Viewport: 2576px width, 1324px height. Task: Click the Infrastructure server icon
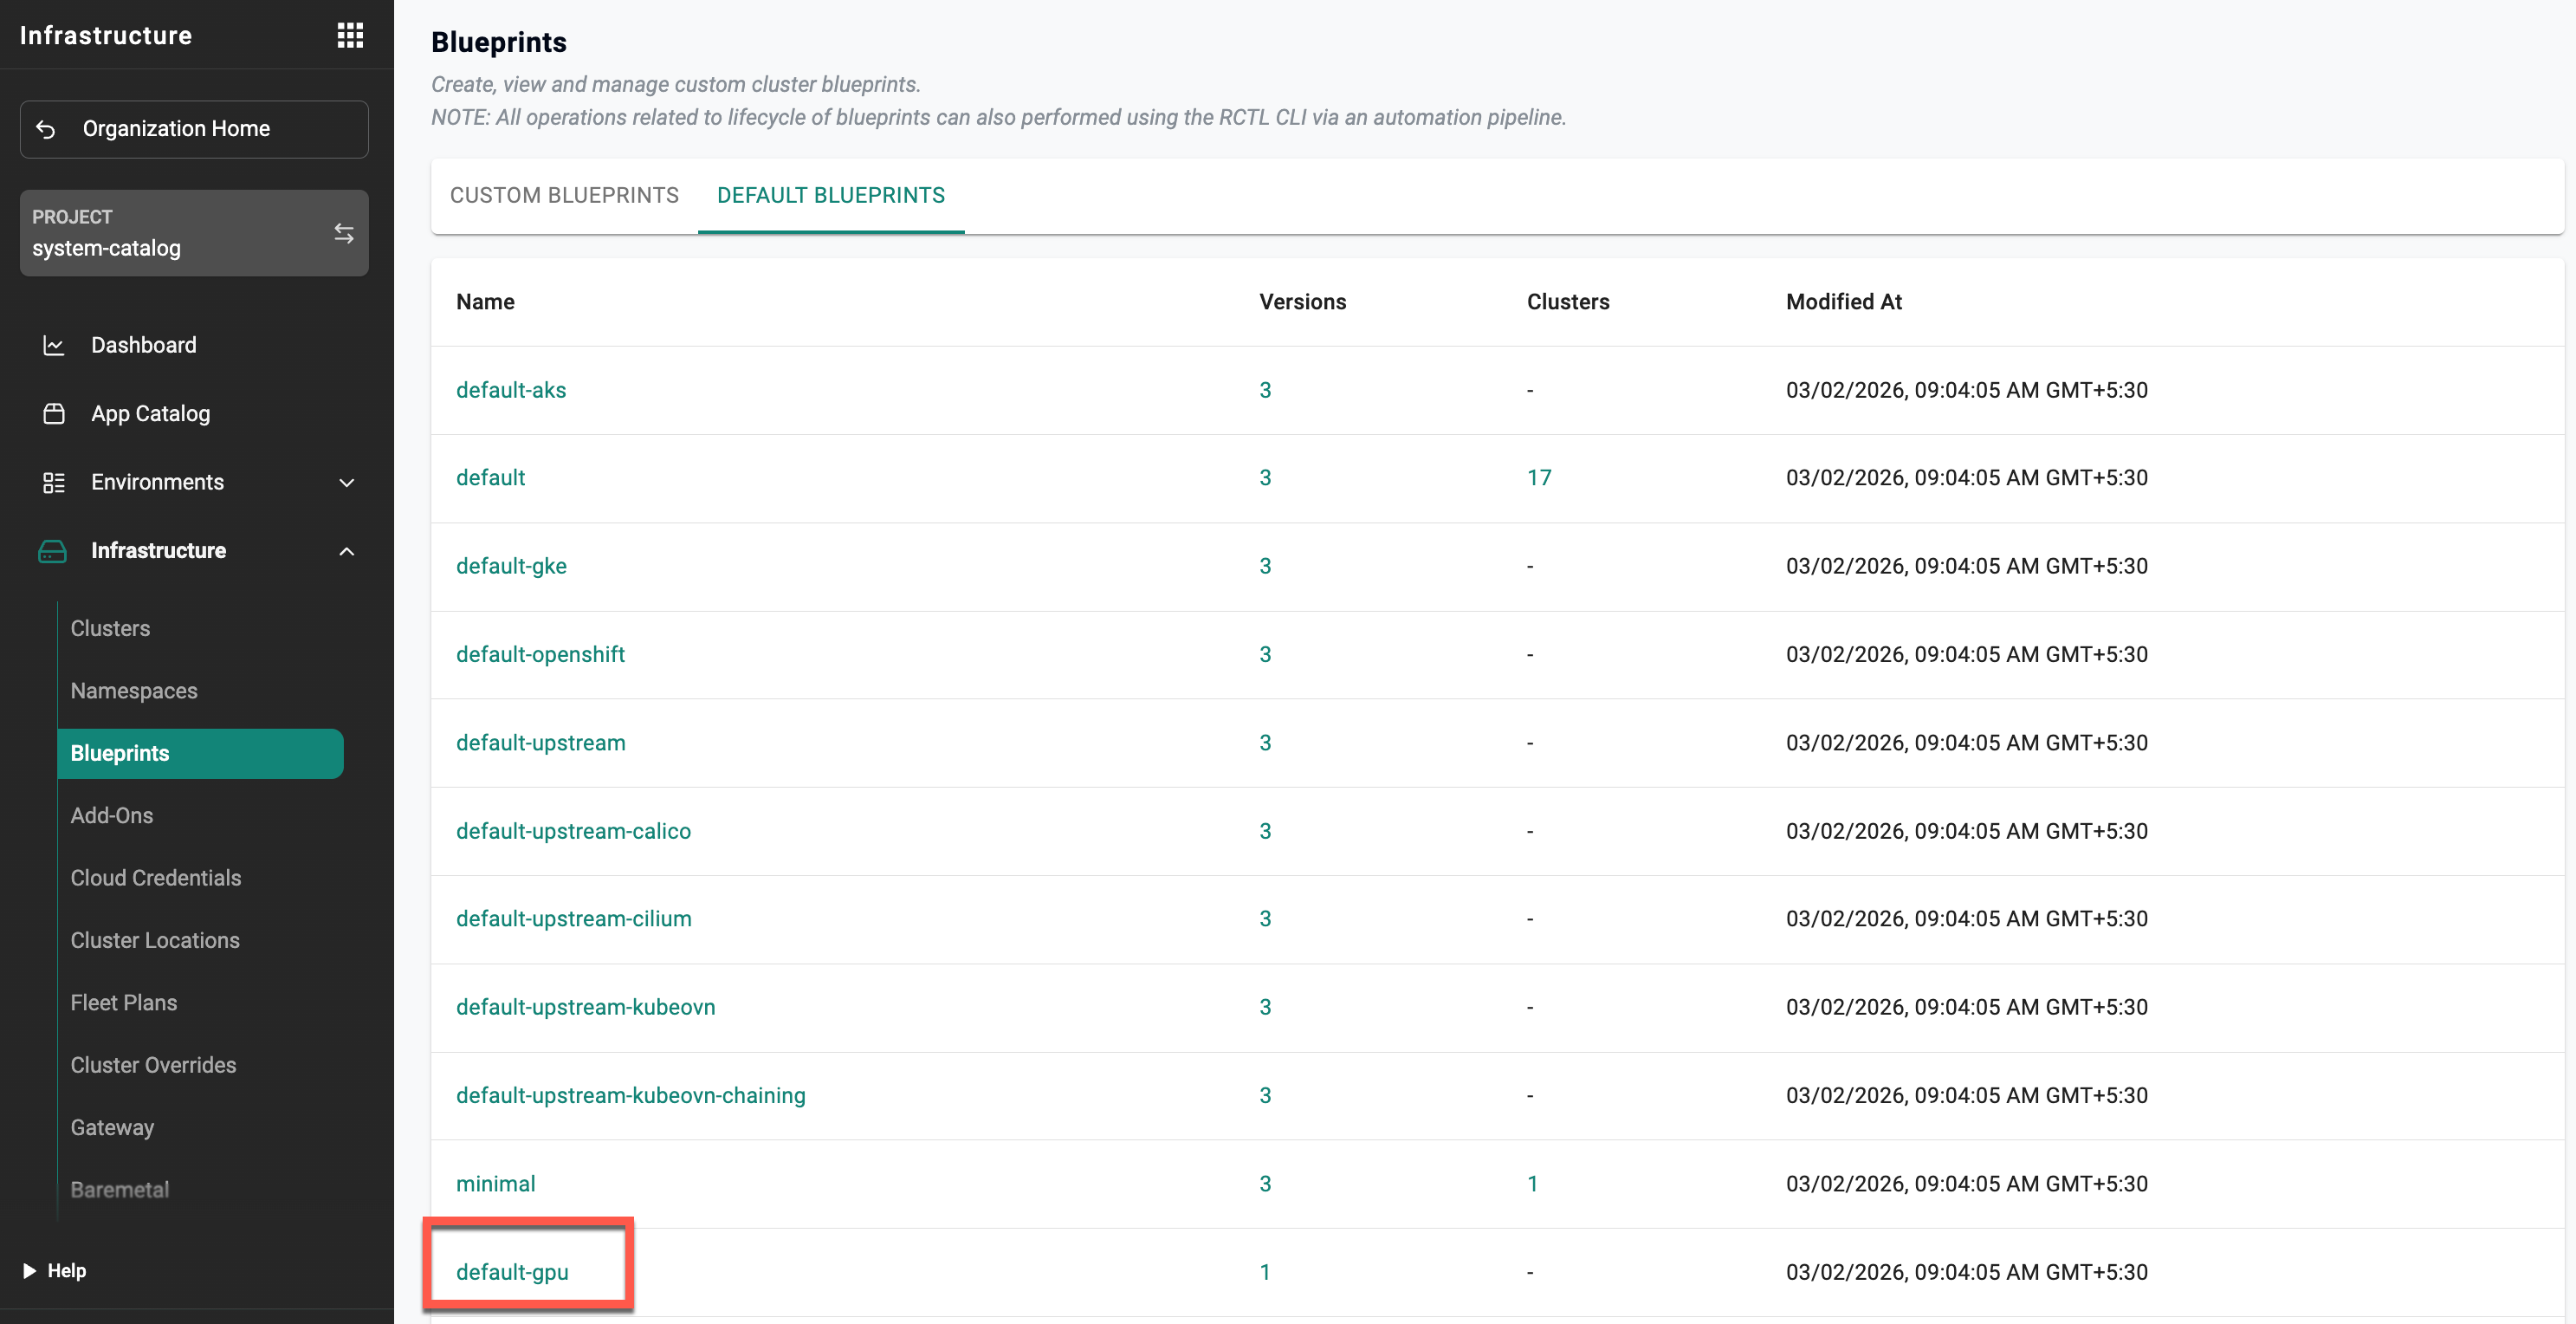pos(52,551)
